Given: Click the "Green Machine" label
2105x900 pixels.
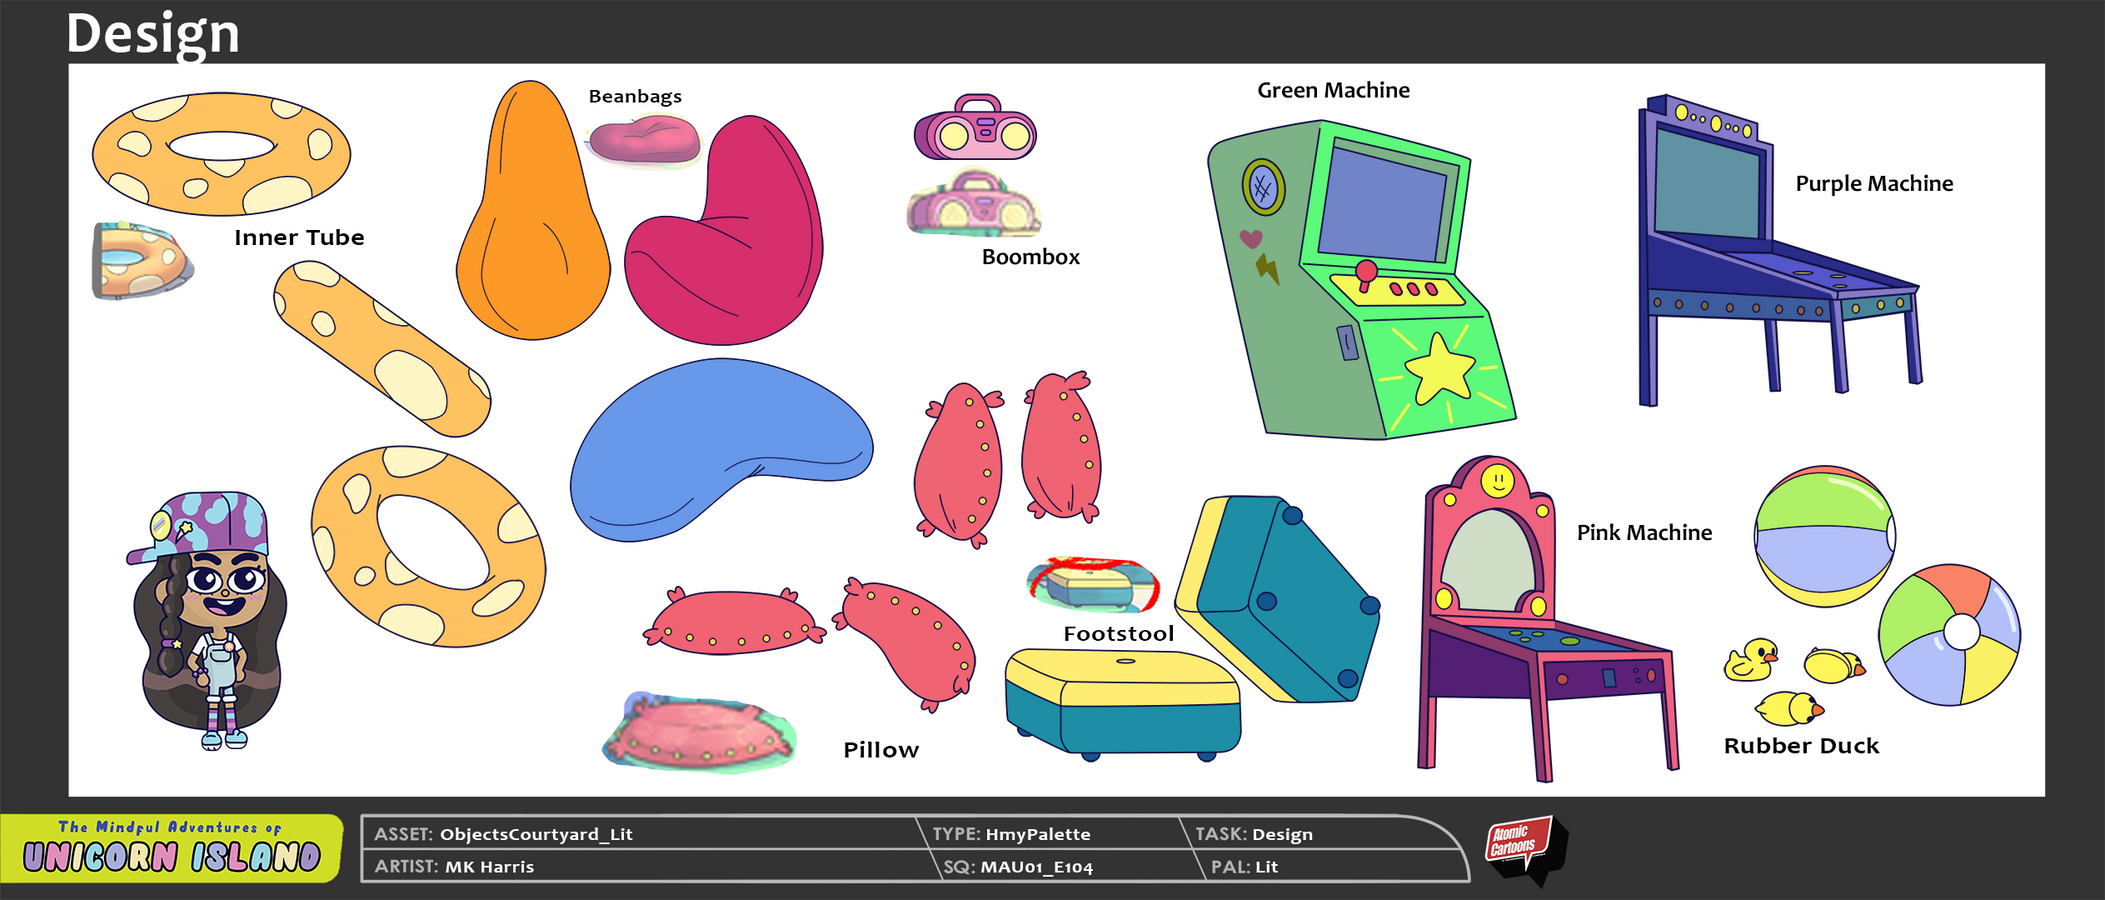Looking at the screenshot, I should pos(1332,90).
